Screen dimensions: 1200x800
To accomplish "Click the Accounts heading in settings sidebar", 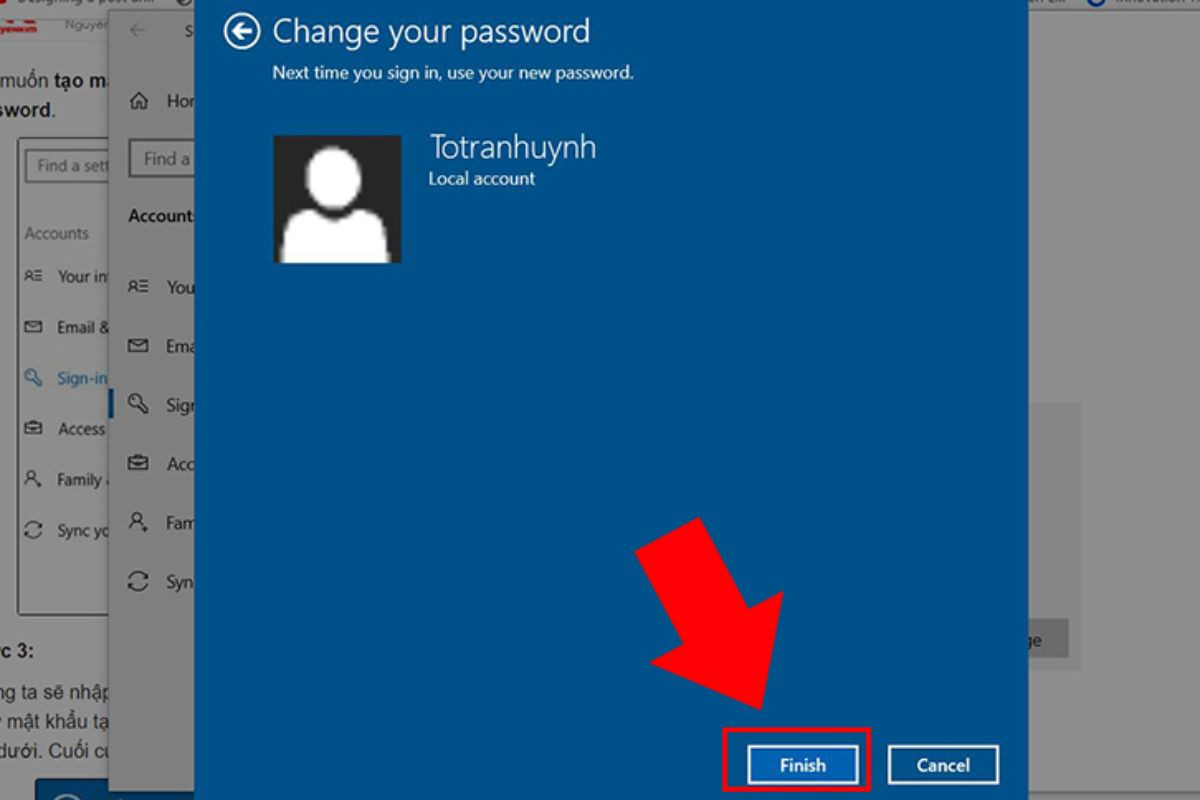I will 161,216.
